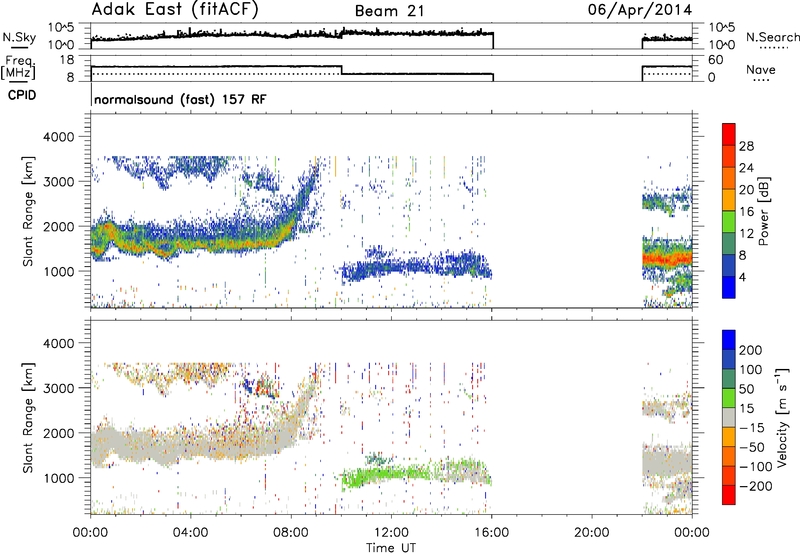Click the "4000" tick in the power panel
This screenshot has width=800, height=554.
[59, 137]
